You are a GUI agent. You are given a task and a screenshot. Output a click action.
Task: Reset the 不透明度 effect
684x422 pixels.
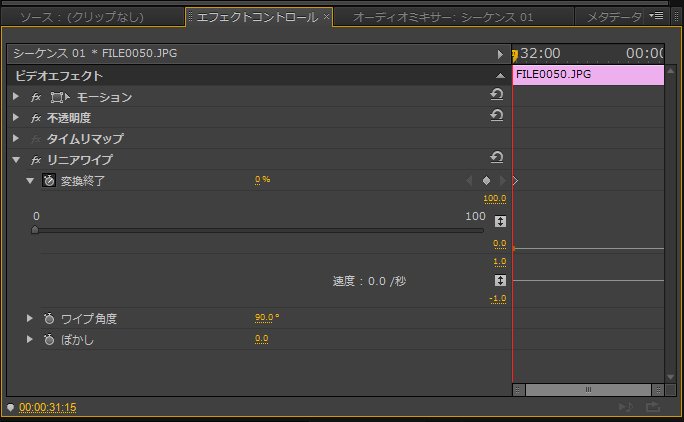click(x=496, y=117)
